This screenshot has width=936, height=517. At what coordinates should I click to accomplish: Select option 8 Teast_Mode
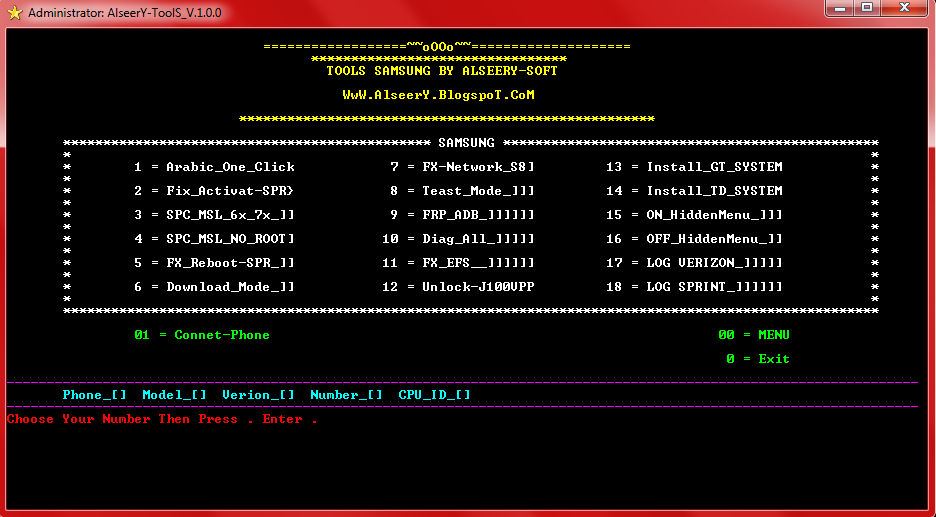[462, 191]
